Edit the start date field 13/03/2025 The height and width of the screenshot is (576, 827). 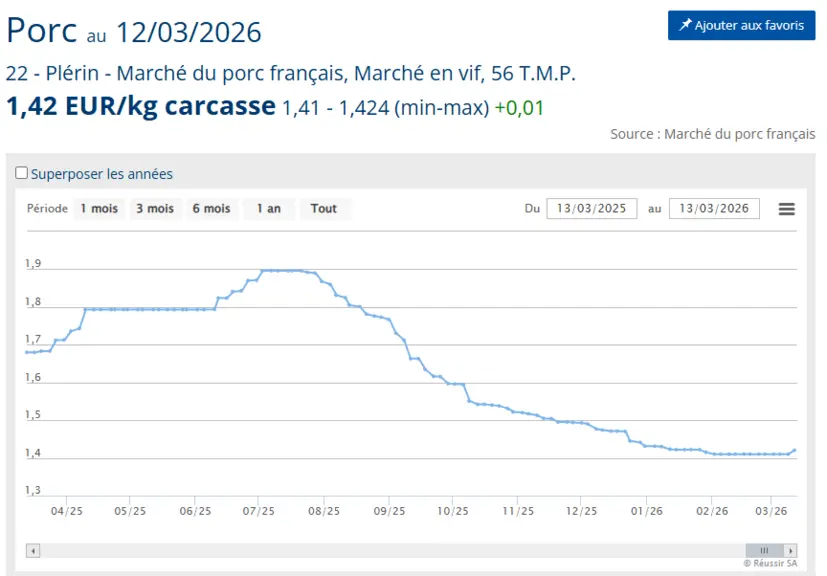pos(592,208)
